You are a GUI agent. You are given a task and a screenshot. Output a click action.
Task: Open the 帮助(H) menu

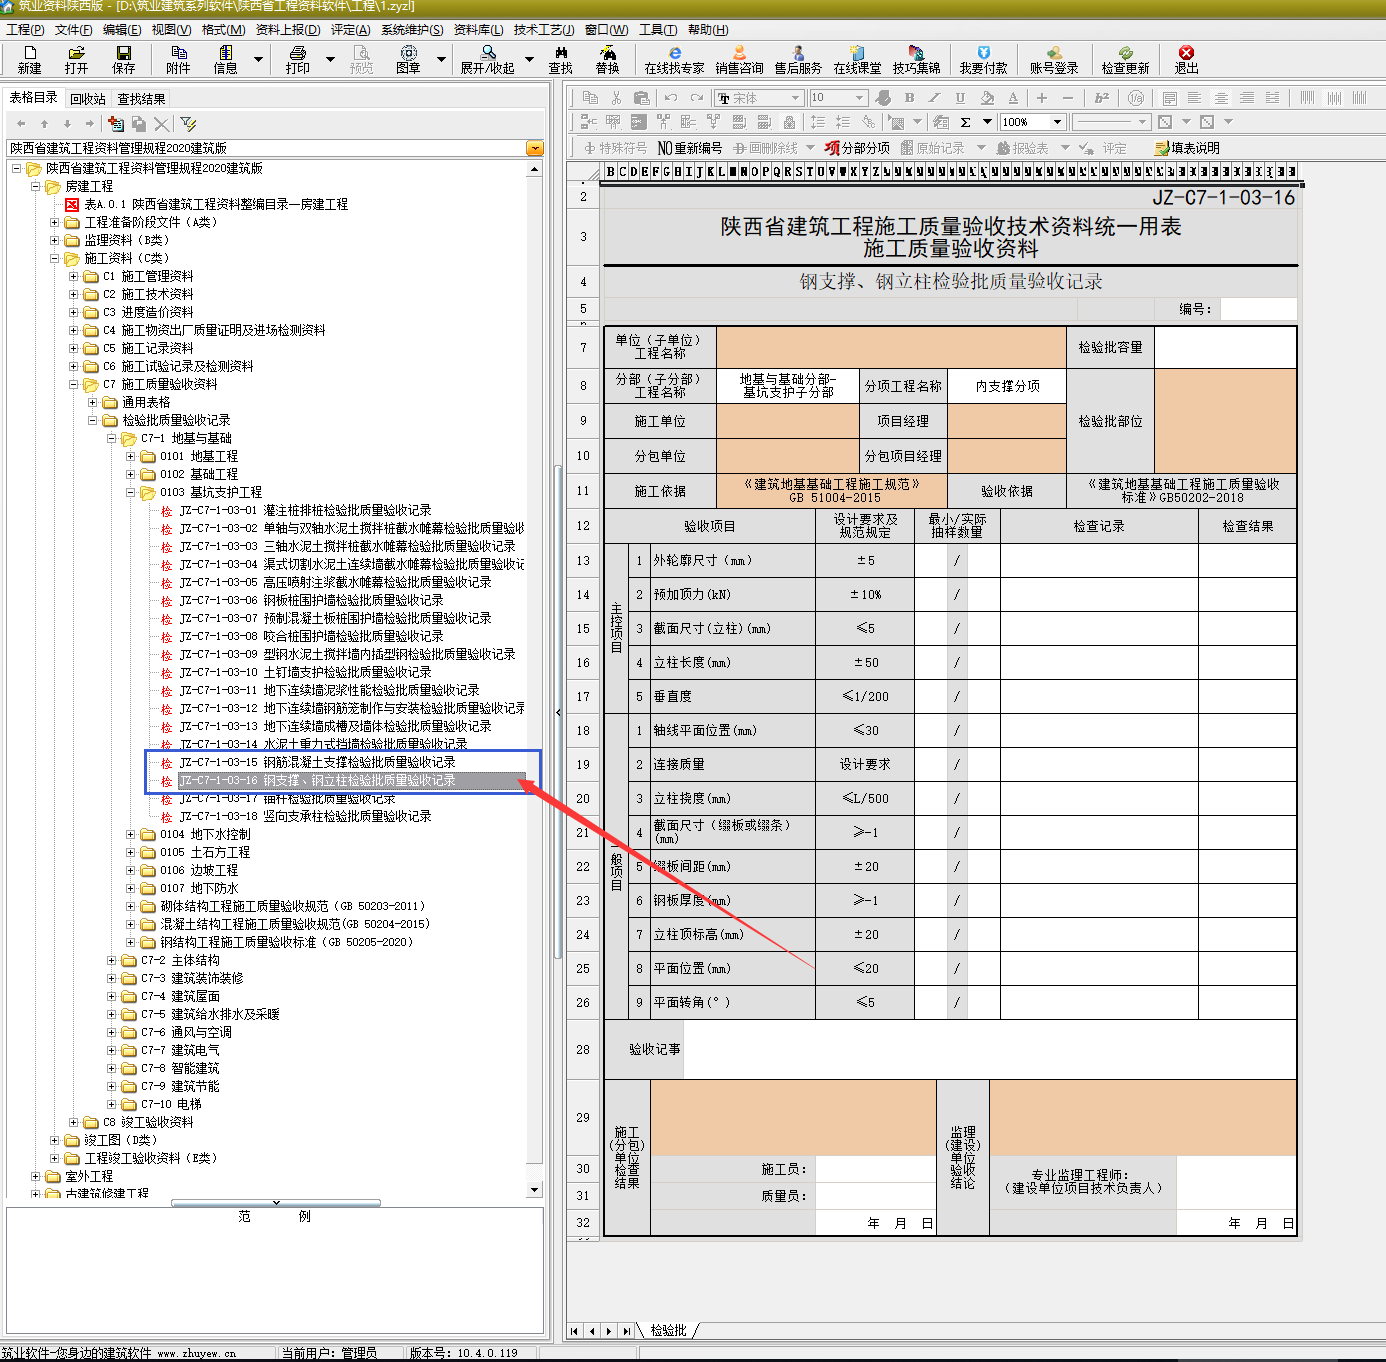tap(708, 30)
